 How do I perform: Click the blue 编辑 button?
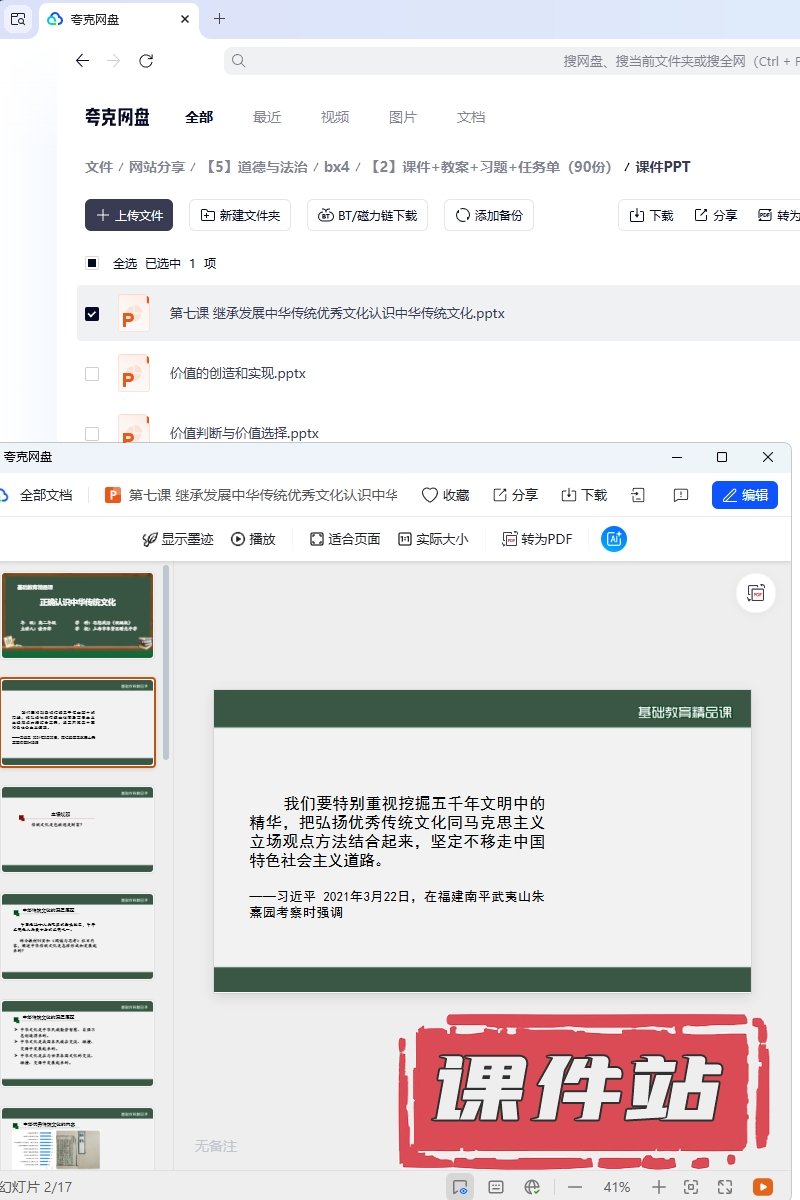[x=744, y=495]
